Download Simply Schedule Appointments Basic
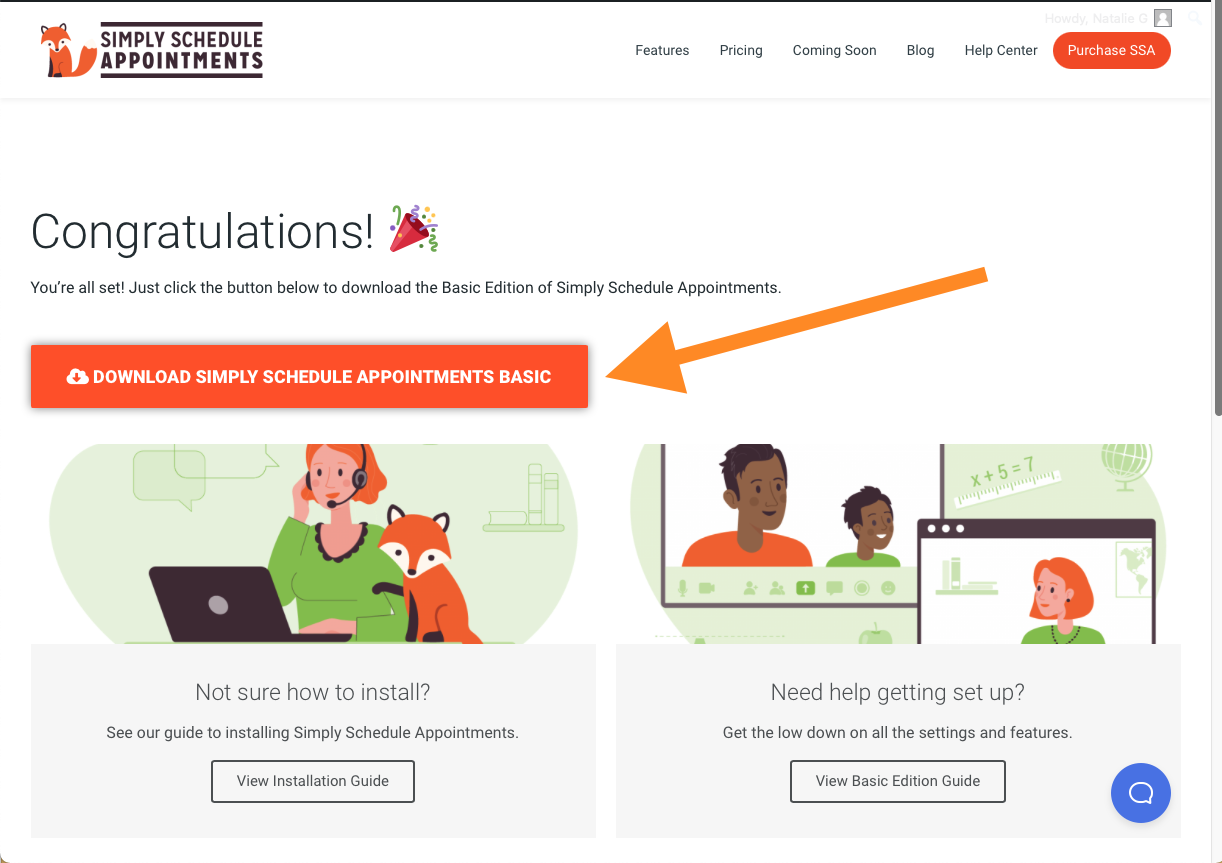1222x863 pixels. 321,377
